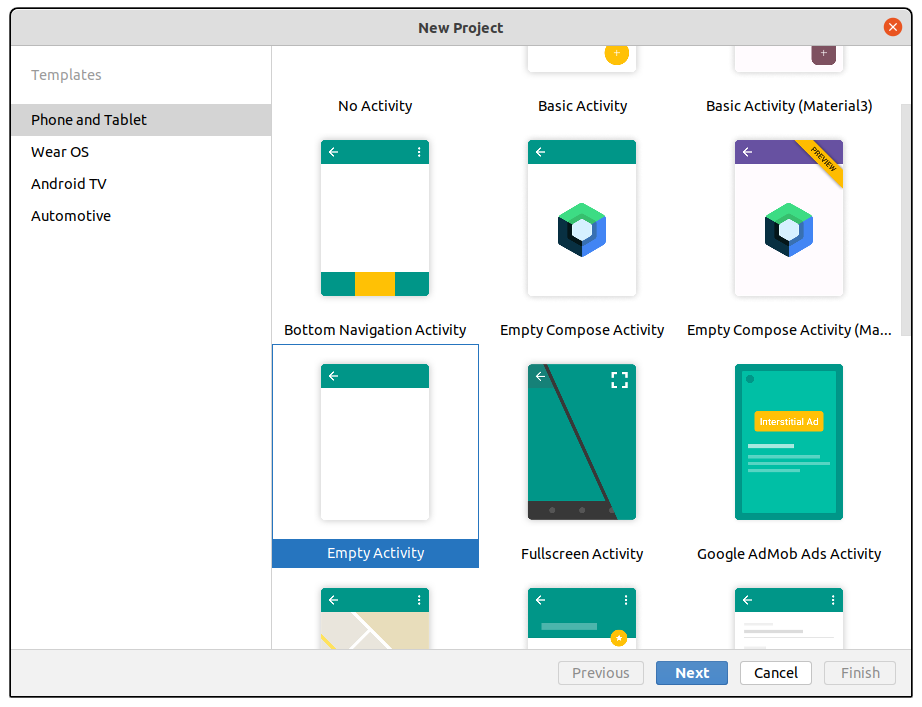922x707 pixels.
Task: Select the template thumbnail with yellow star button
Action: coord(582,618)
